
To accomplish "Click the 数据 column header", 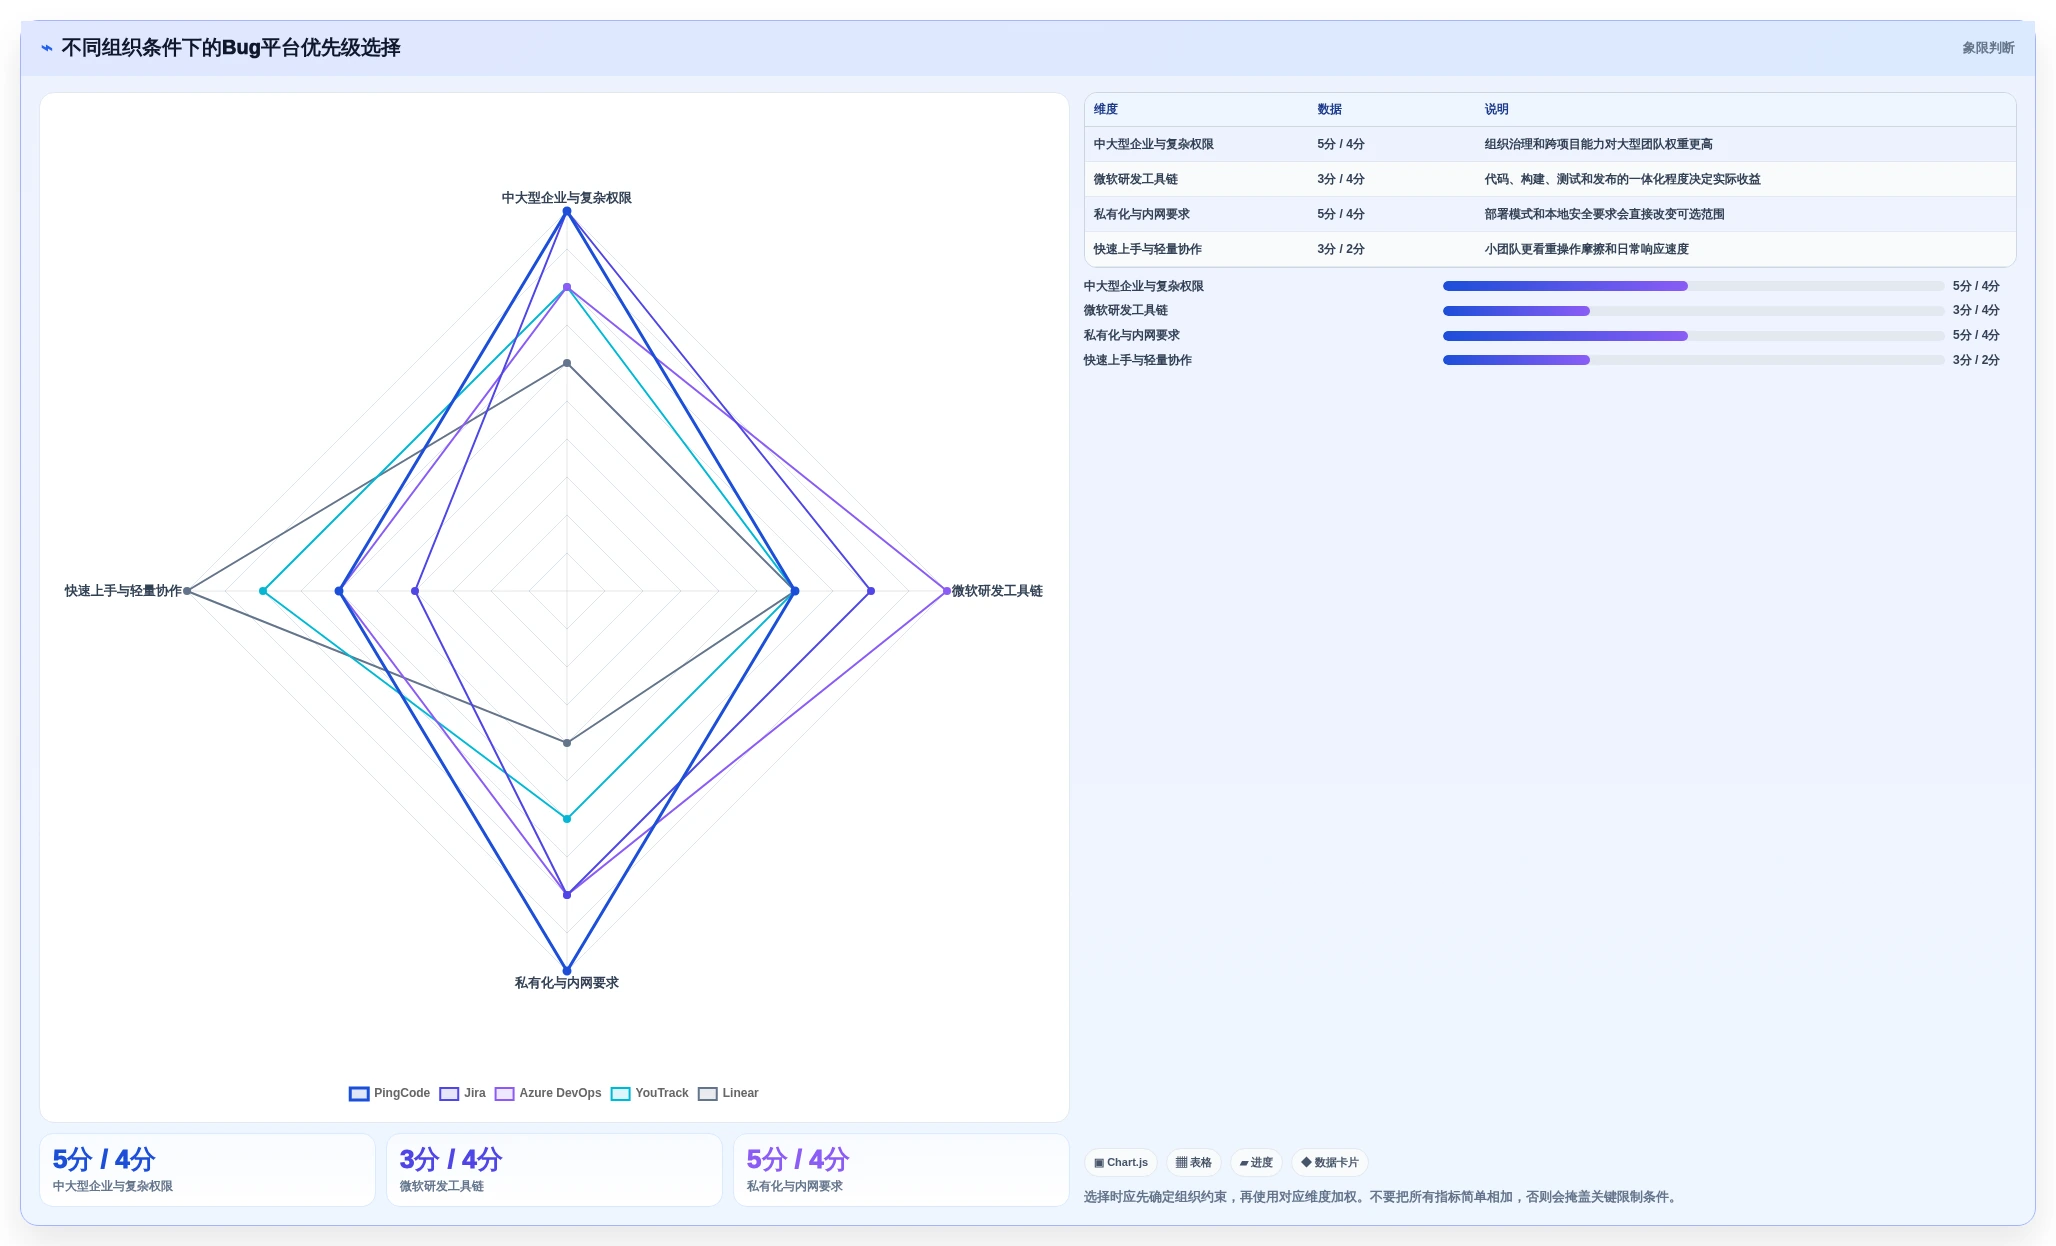I will coord(1330,109).
